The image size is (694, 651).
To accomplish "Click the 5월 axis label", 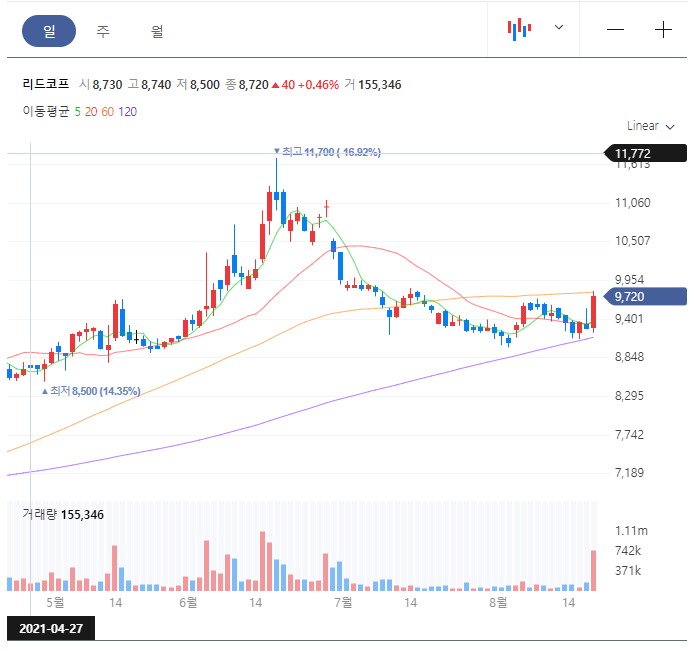I will [x=55, y=602].
